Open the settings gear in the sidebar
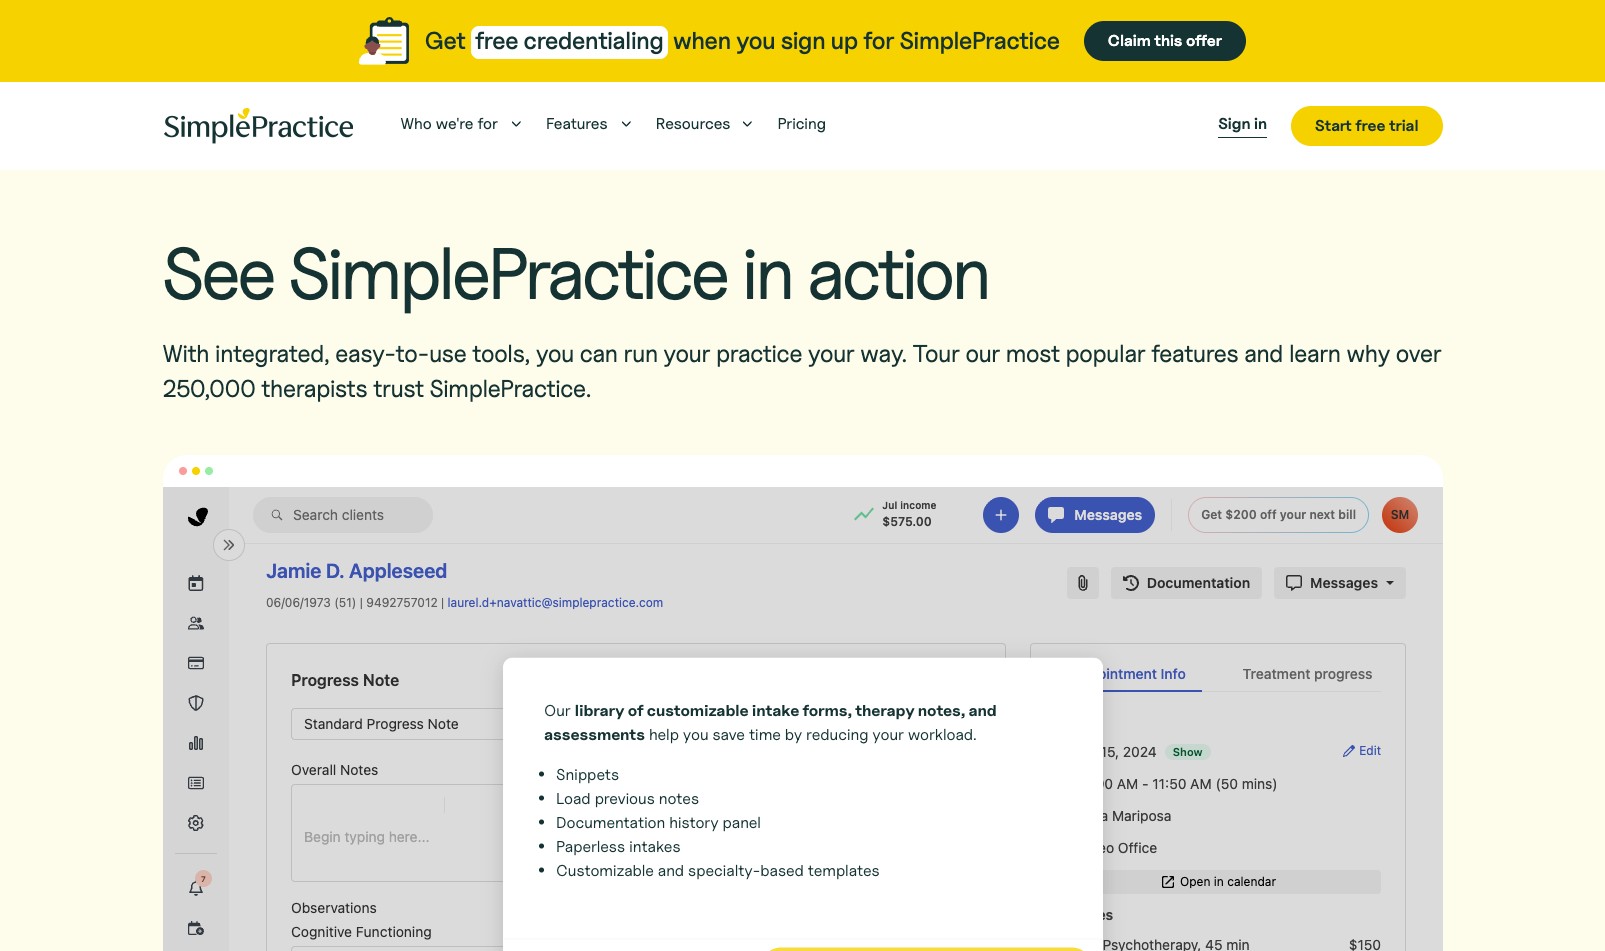The width and height of the screenshot is (1605, 951). 196,822
